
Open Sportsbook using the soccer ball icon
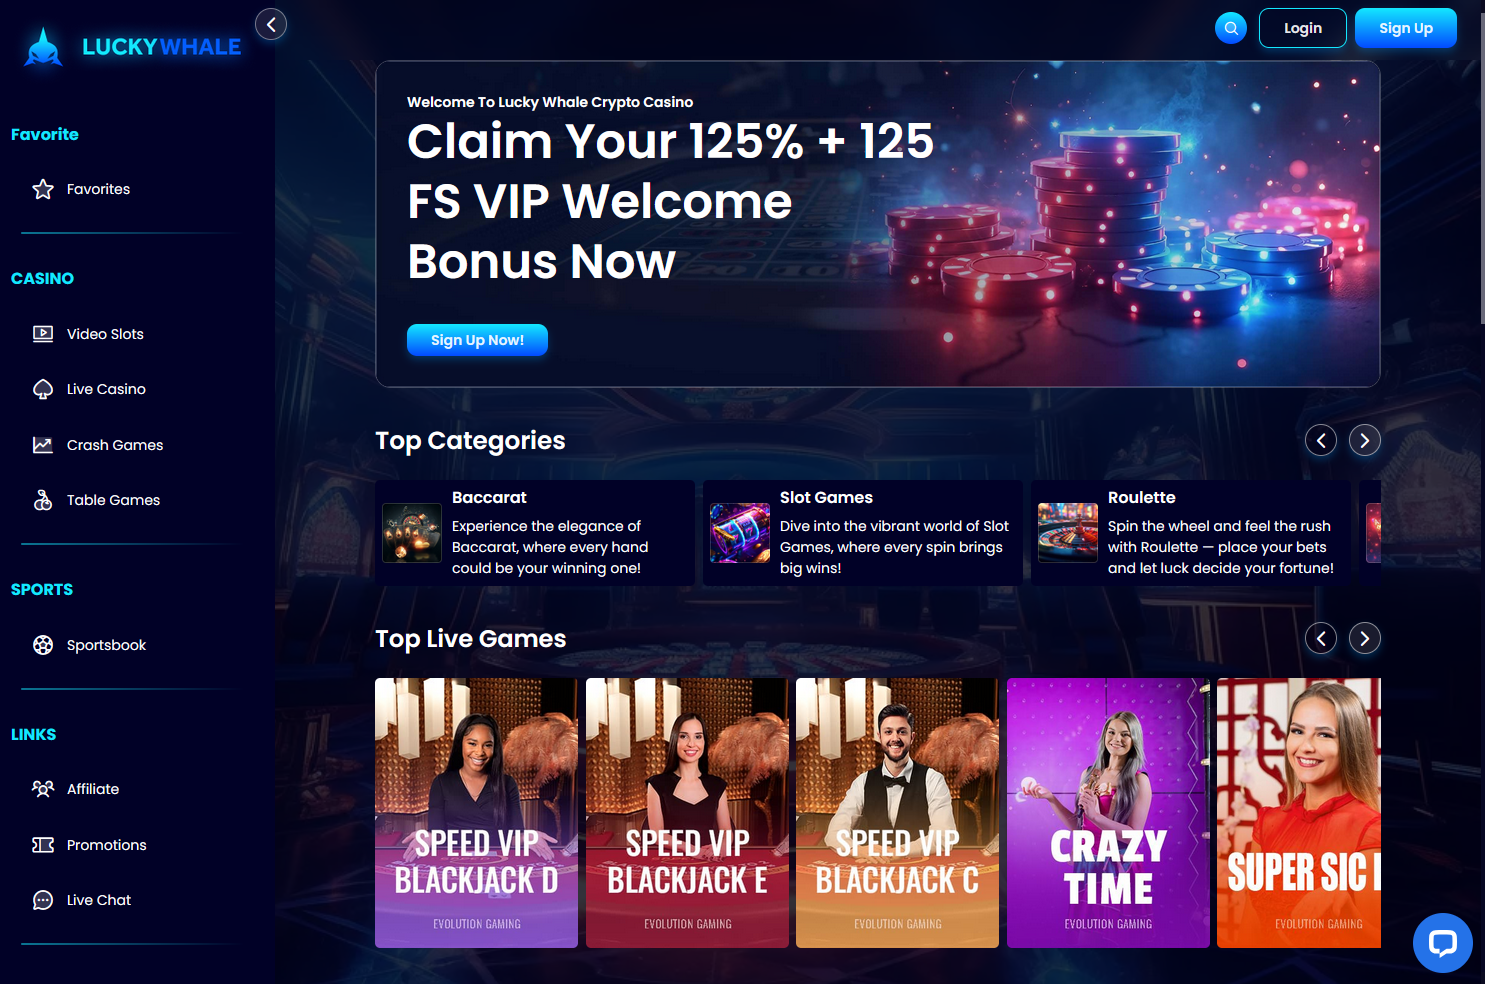pos(43,645)
